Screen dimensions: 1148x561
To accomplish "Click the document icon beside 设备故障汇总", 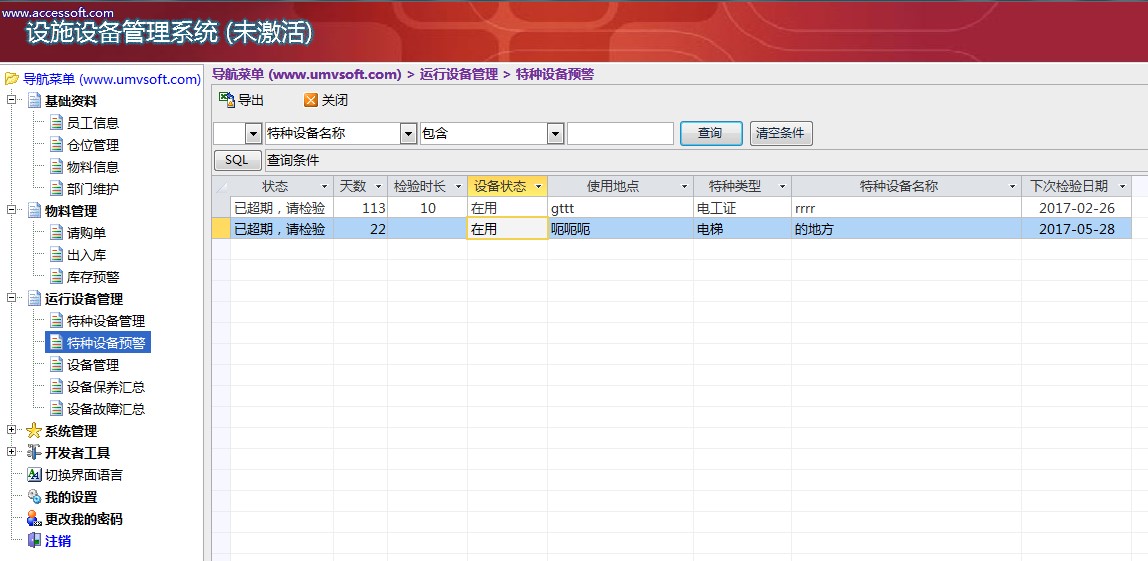I will coord(56,409).
